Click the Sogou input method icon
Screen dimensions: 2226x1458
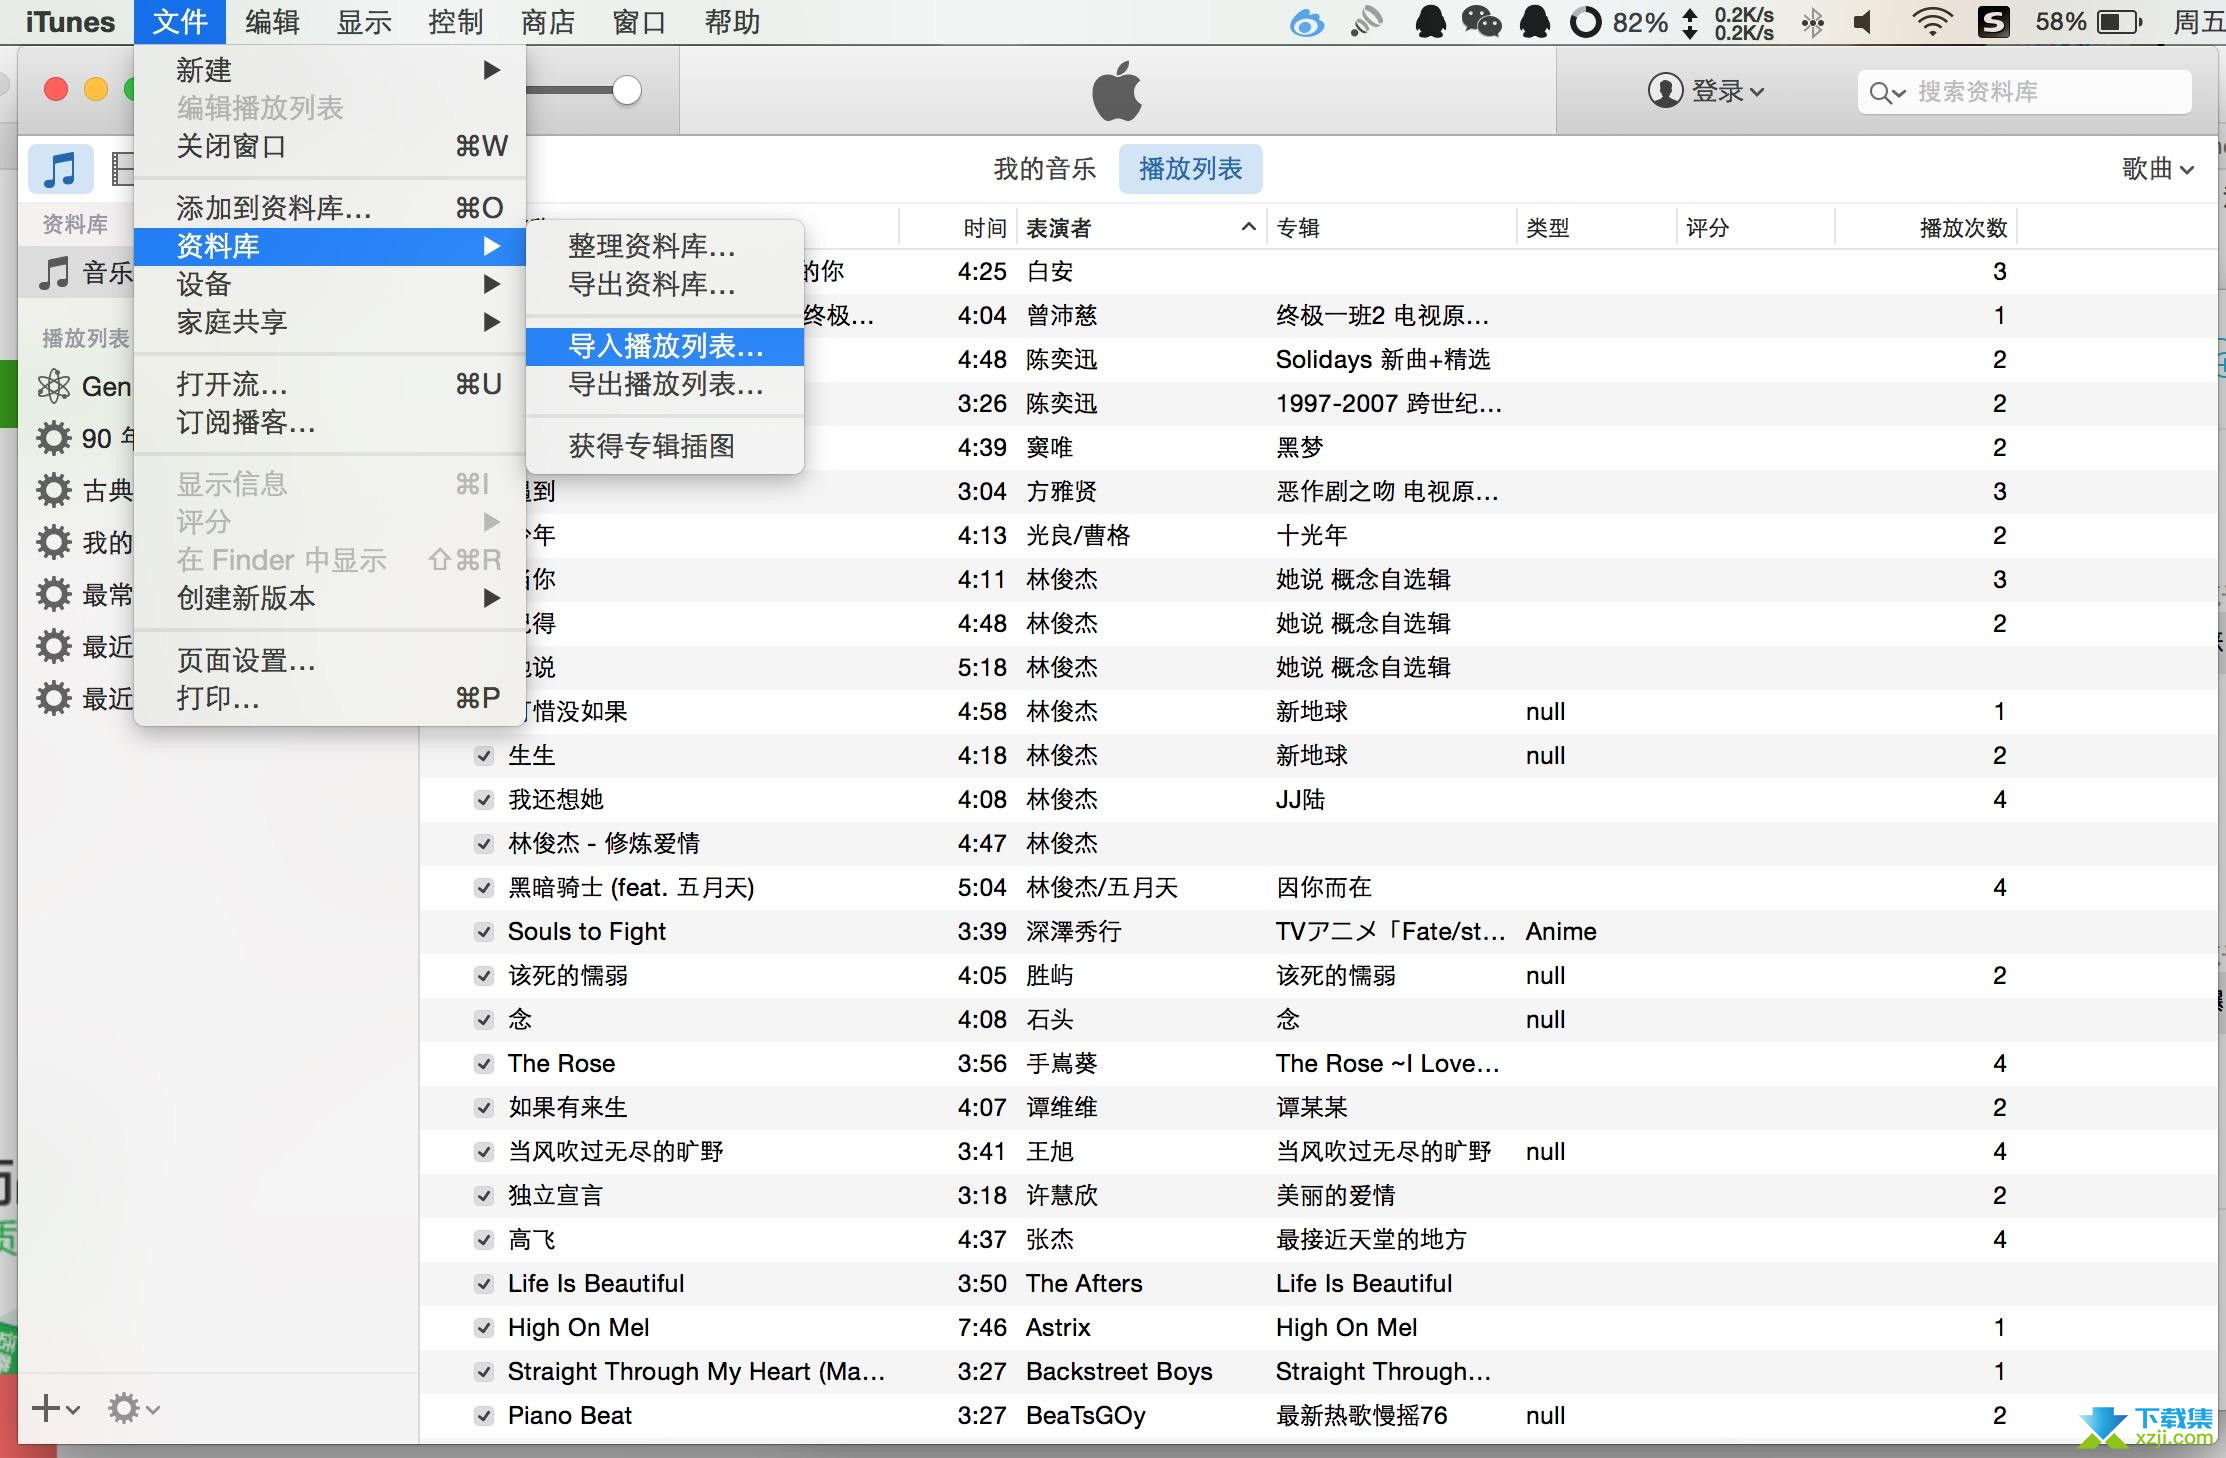click(x=1993, y=22)
